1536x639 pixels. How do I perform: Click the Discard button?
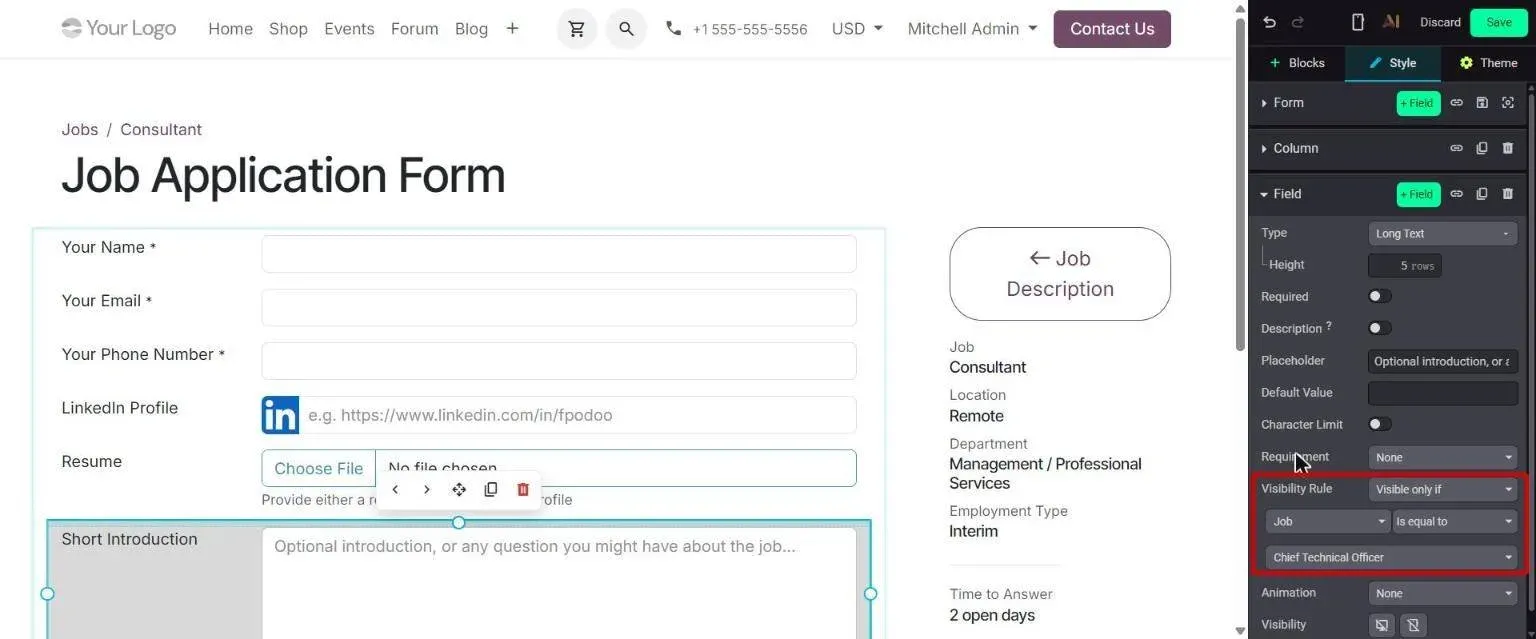coord(1440,22)
